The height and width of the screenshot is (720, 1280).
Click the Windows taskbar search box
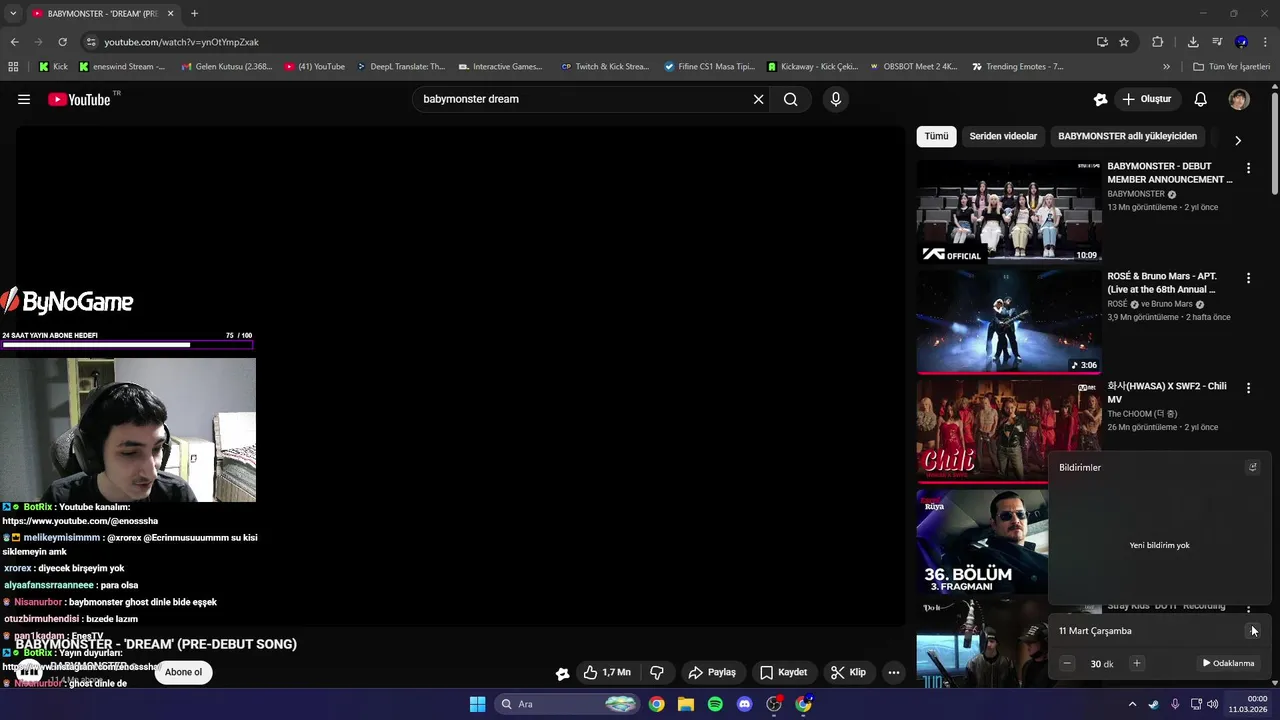(x=567, y=704)
